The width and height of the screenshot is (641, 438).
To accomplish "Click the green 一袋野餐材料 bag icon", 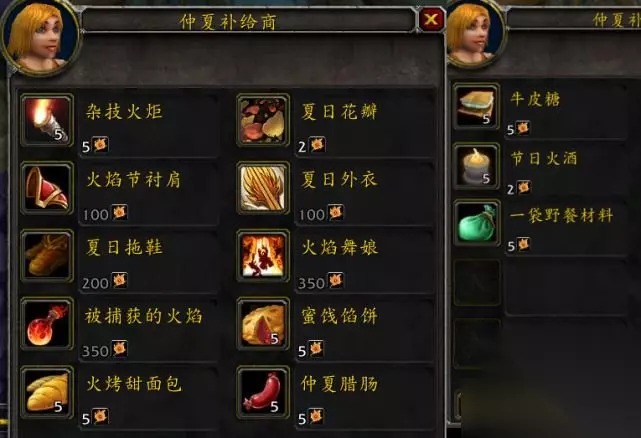I will (476, 223).
